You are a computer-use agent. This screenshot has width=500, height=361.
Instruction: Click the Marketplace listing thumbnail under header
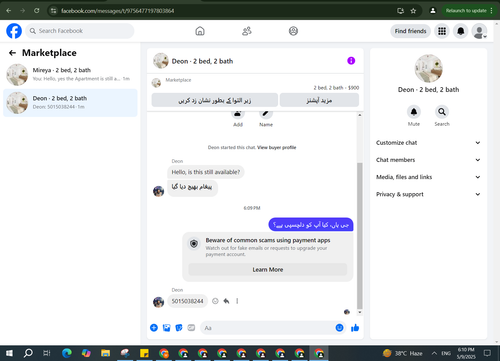click(156, 83)
